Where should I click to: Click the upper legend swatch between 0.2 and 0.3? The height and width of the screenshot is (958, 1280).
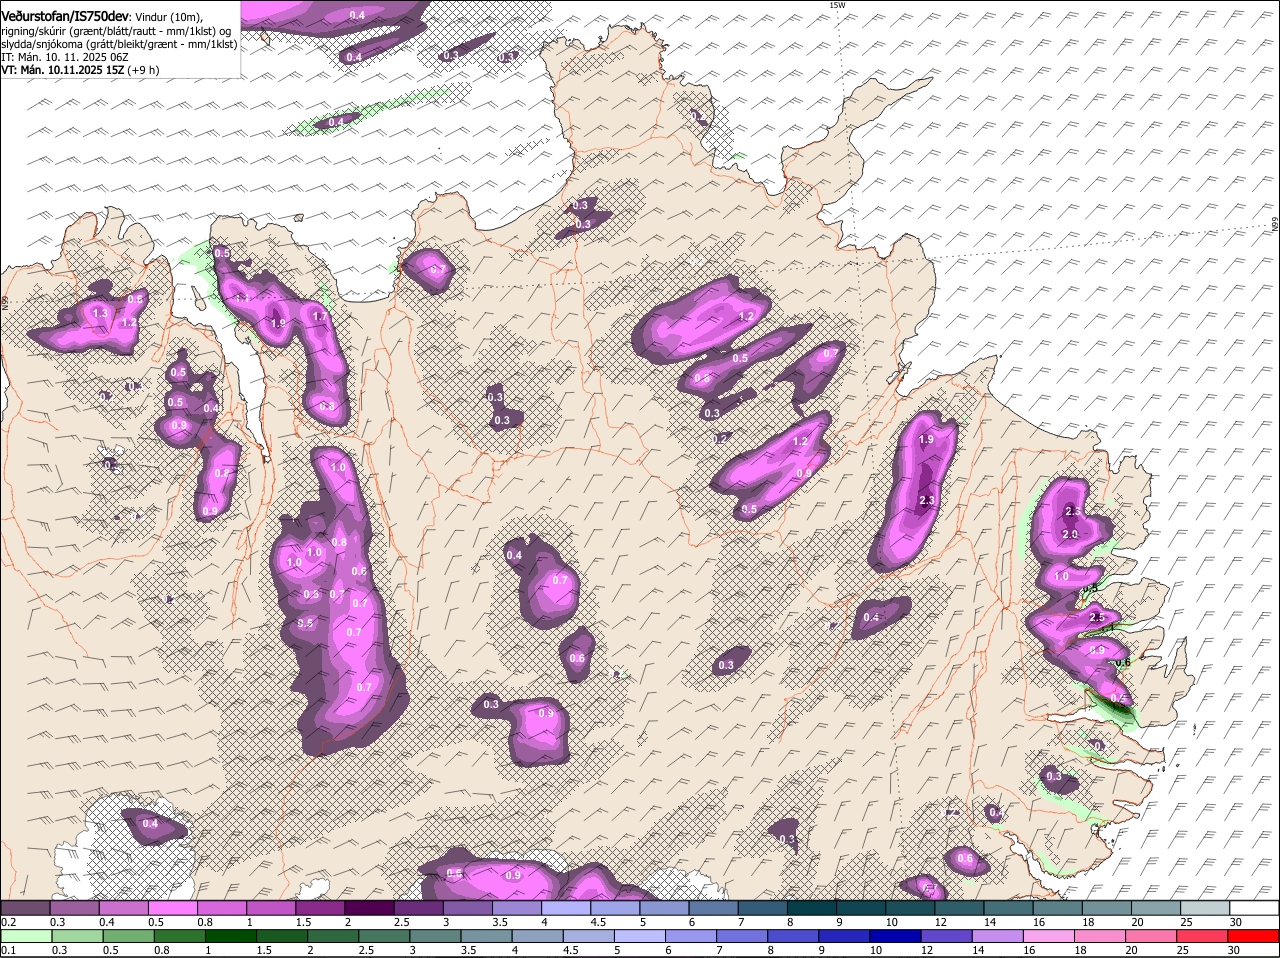tap(25, 908)
